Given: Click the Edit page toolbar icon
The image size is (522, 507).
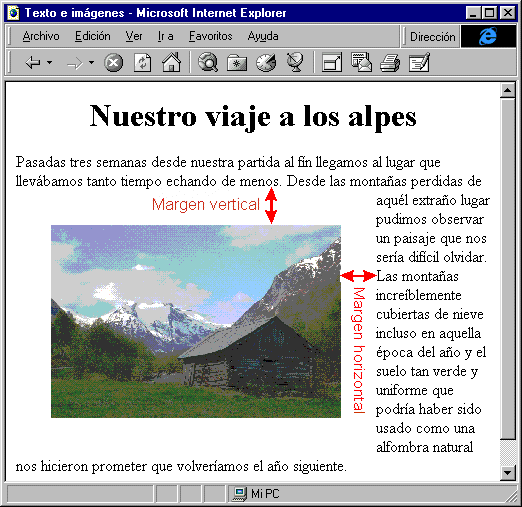Looking at the screenshot, I should (419, 62).
